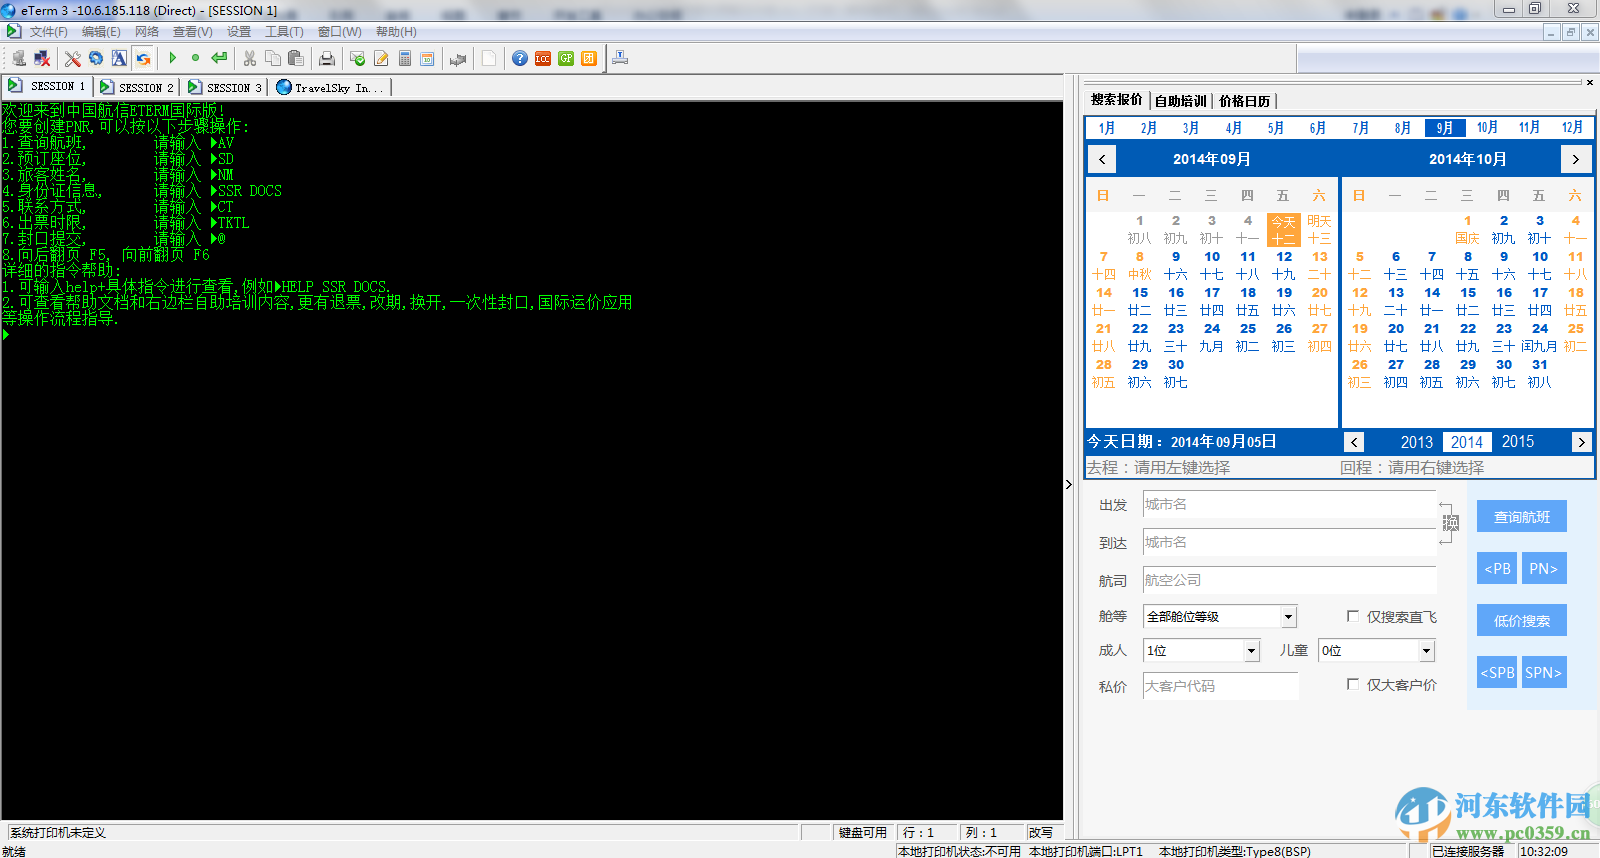Click the 出发 city name input field
The height and width of the screenshot is (858, 1600).
pos(1289,505)
